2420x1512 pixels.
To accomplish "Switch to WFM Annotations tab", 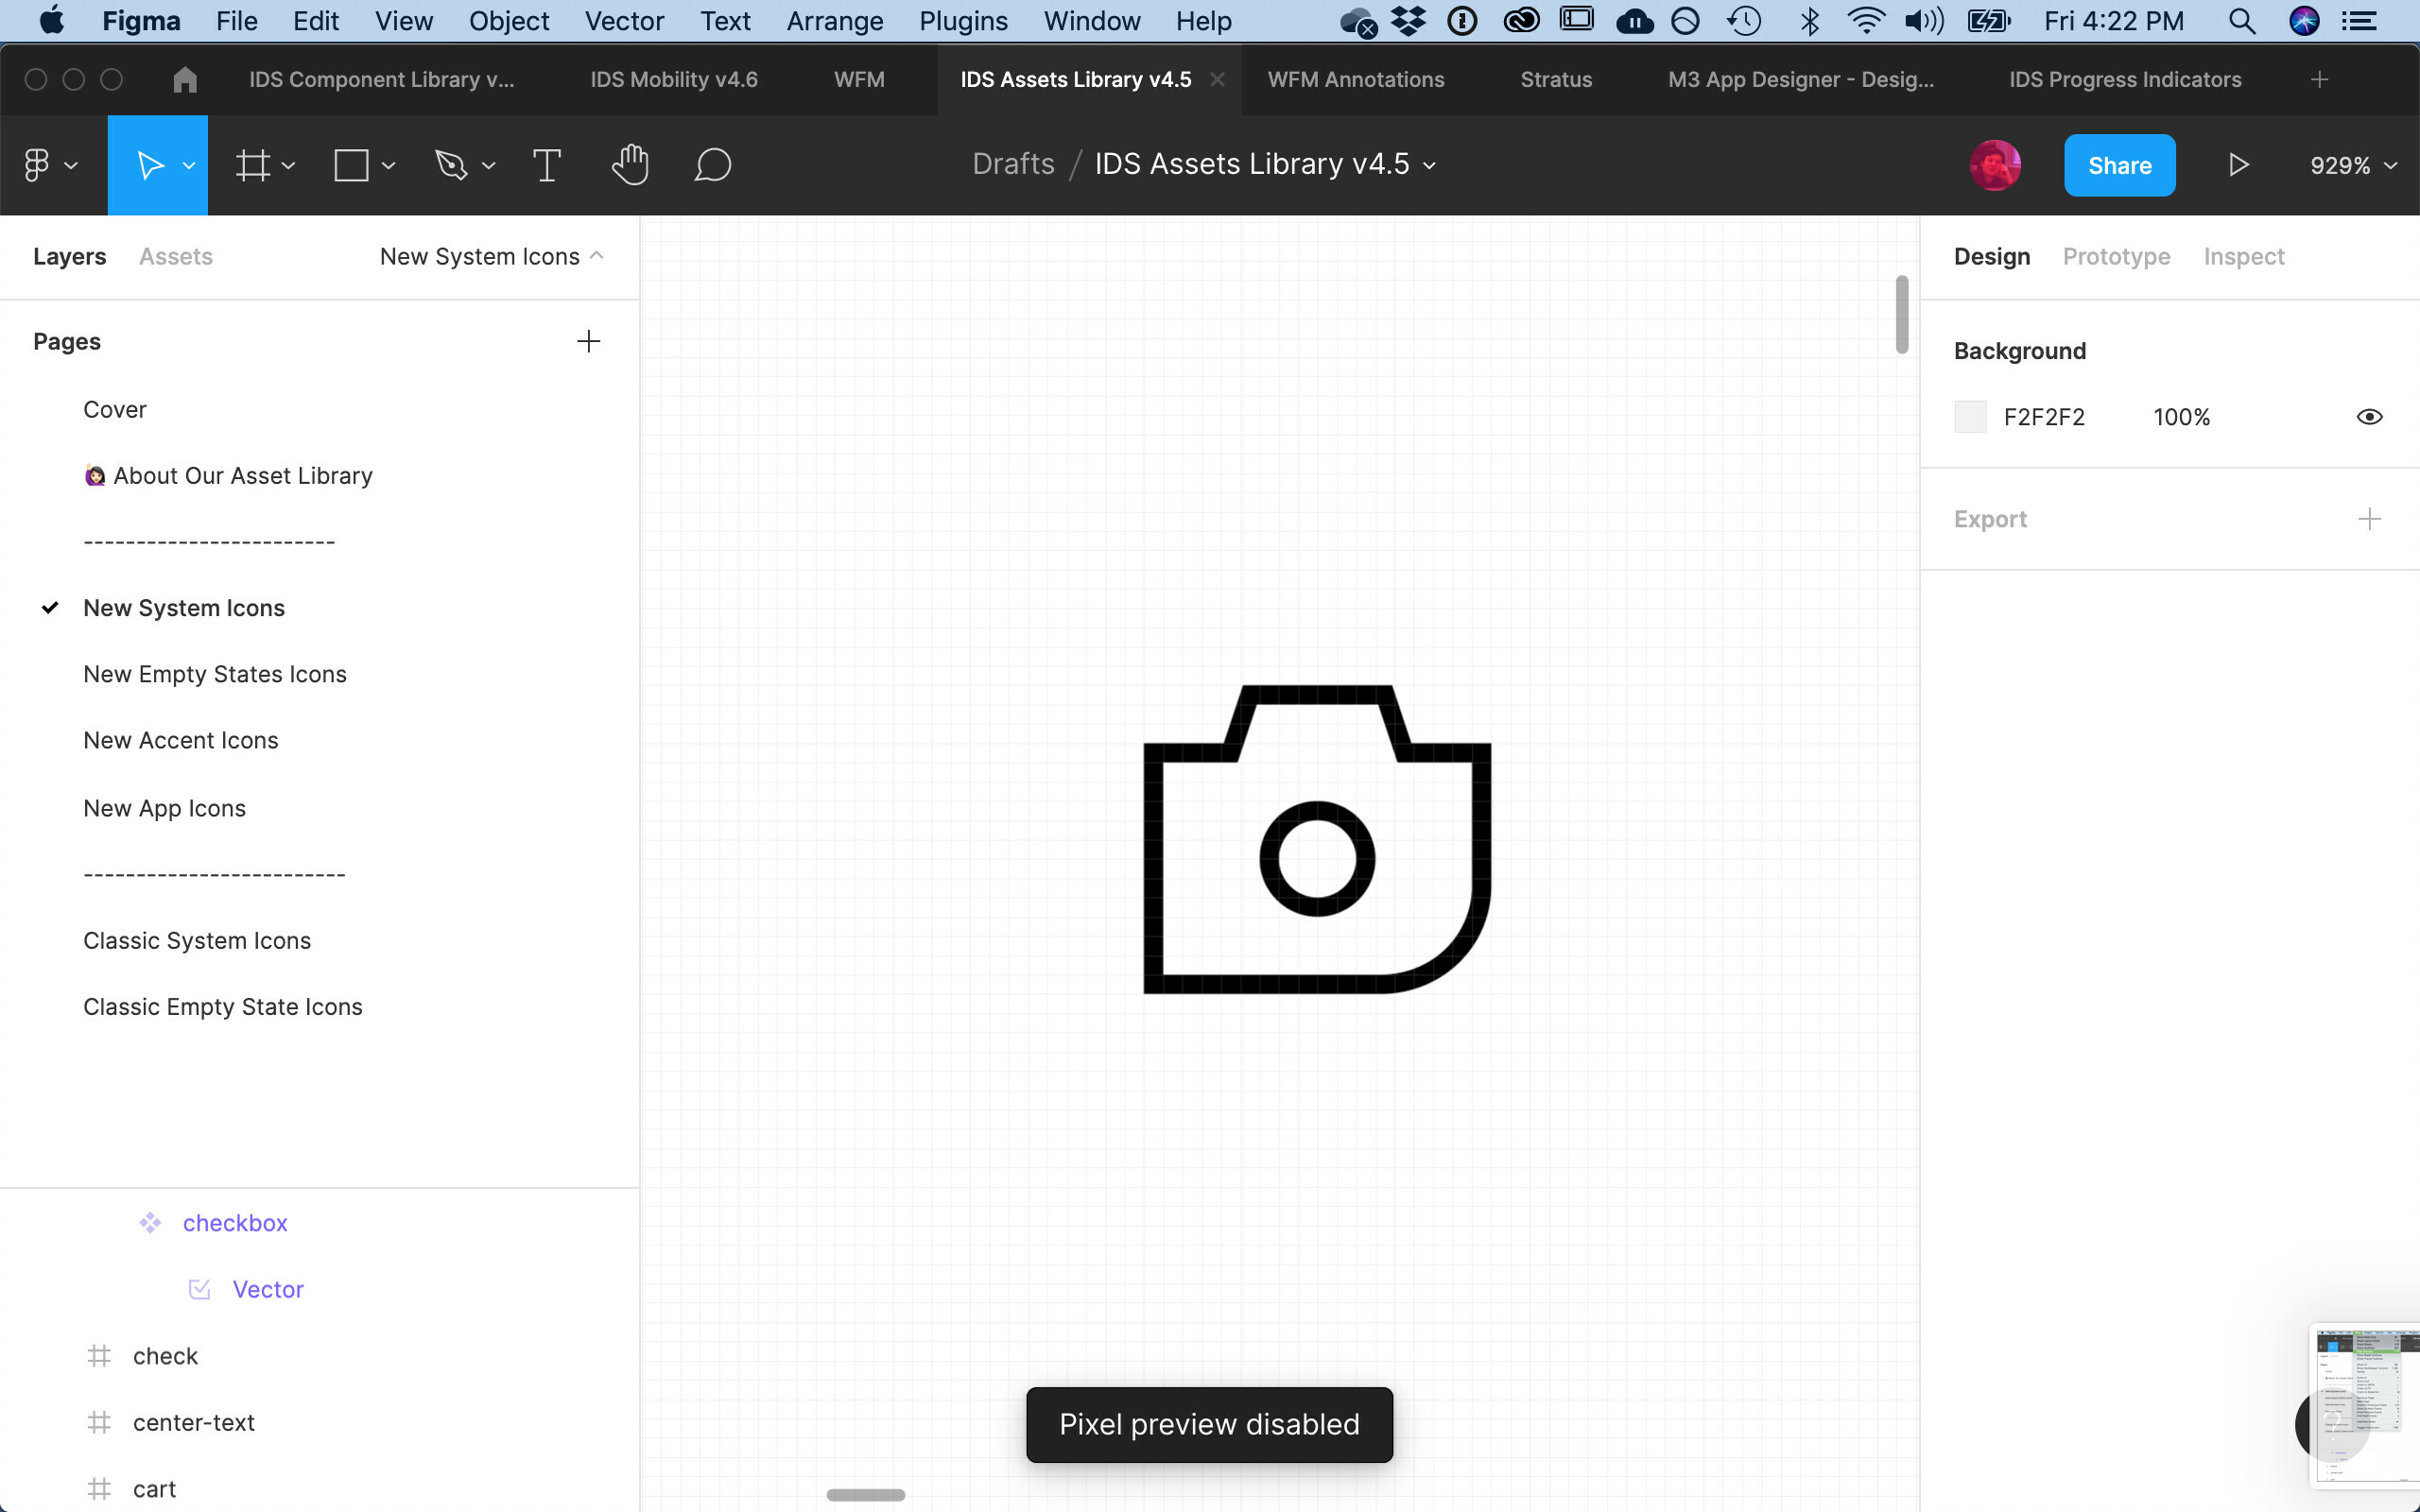I will click(1356, 80).
